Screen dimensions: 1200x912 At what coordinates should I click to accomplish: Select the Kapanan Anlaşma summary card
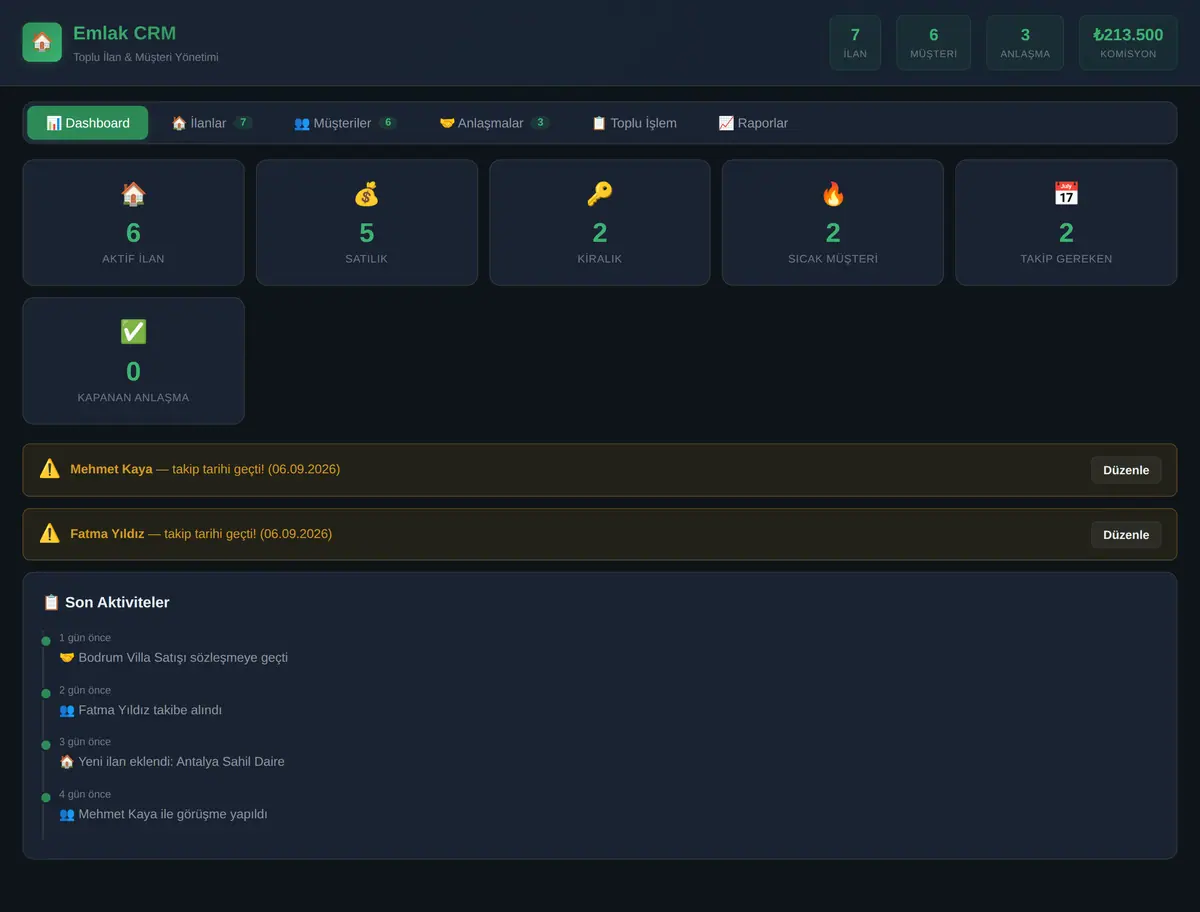tap(133, 361)
